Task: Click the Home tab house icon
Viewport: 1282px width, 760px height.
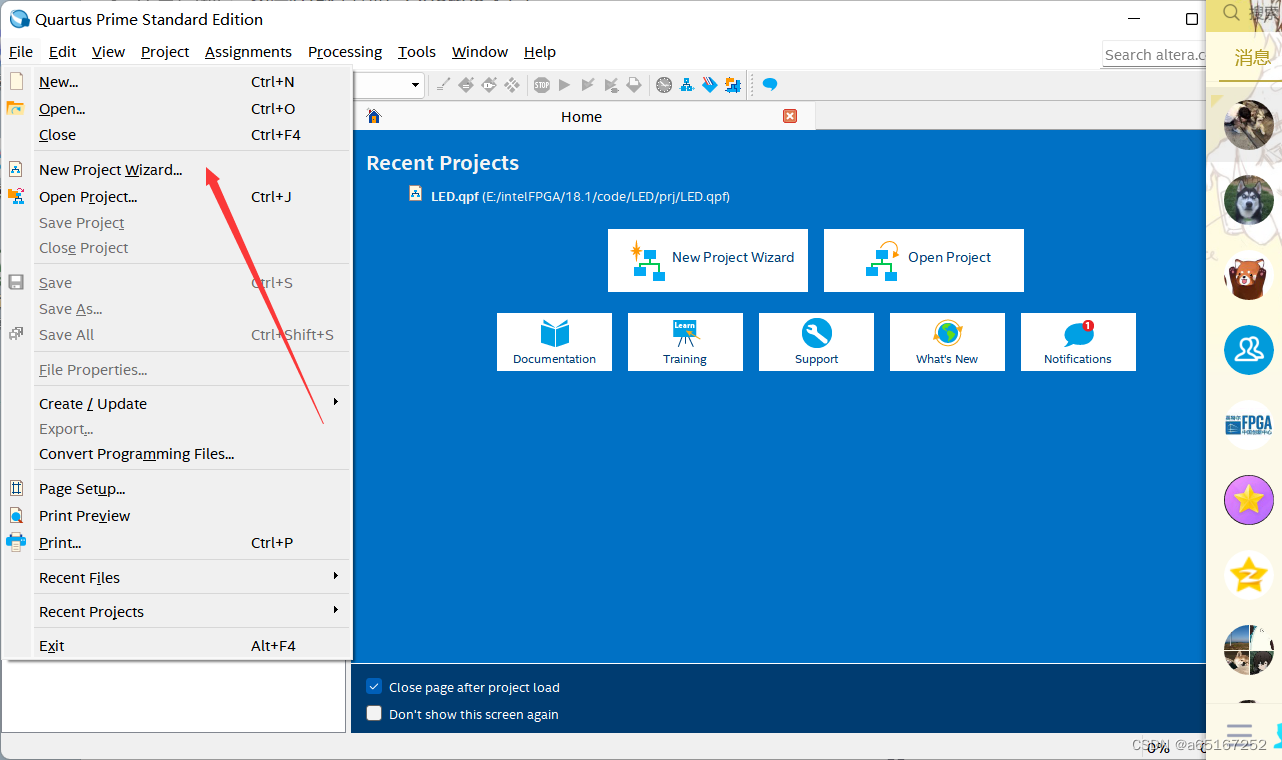Action: 374,116
